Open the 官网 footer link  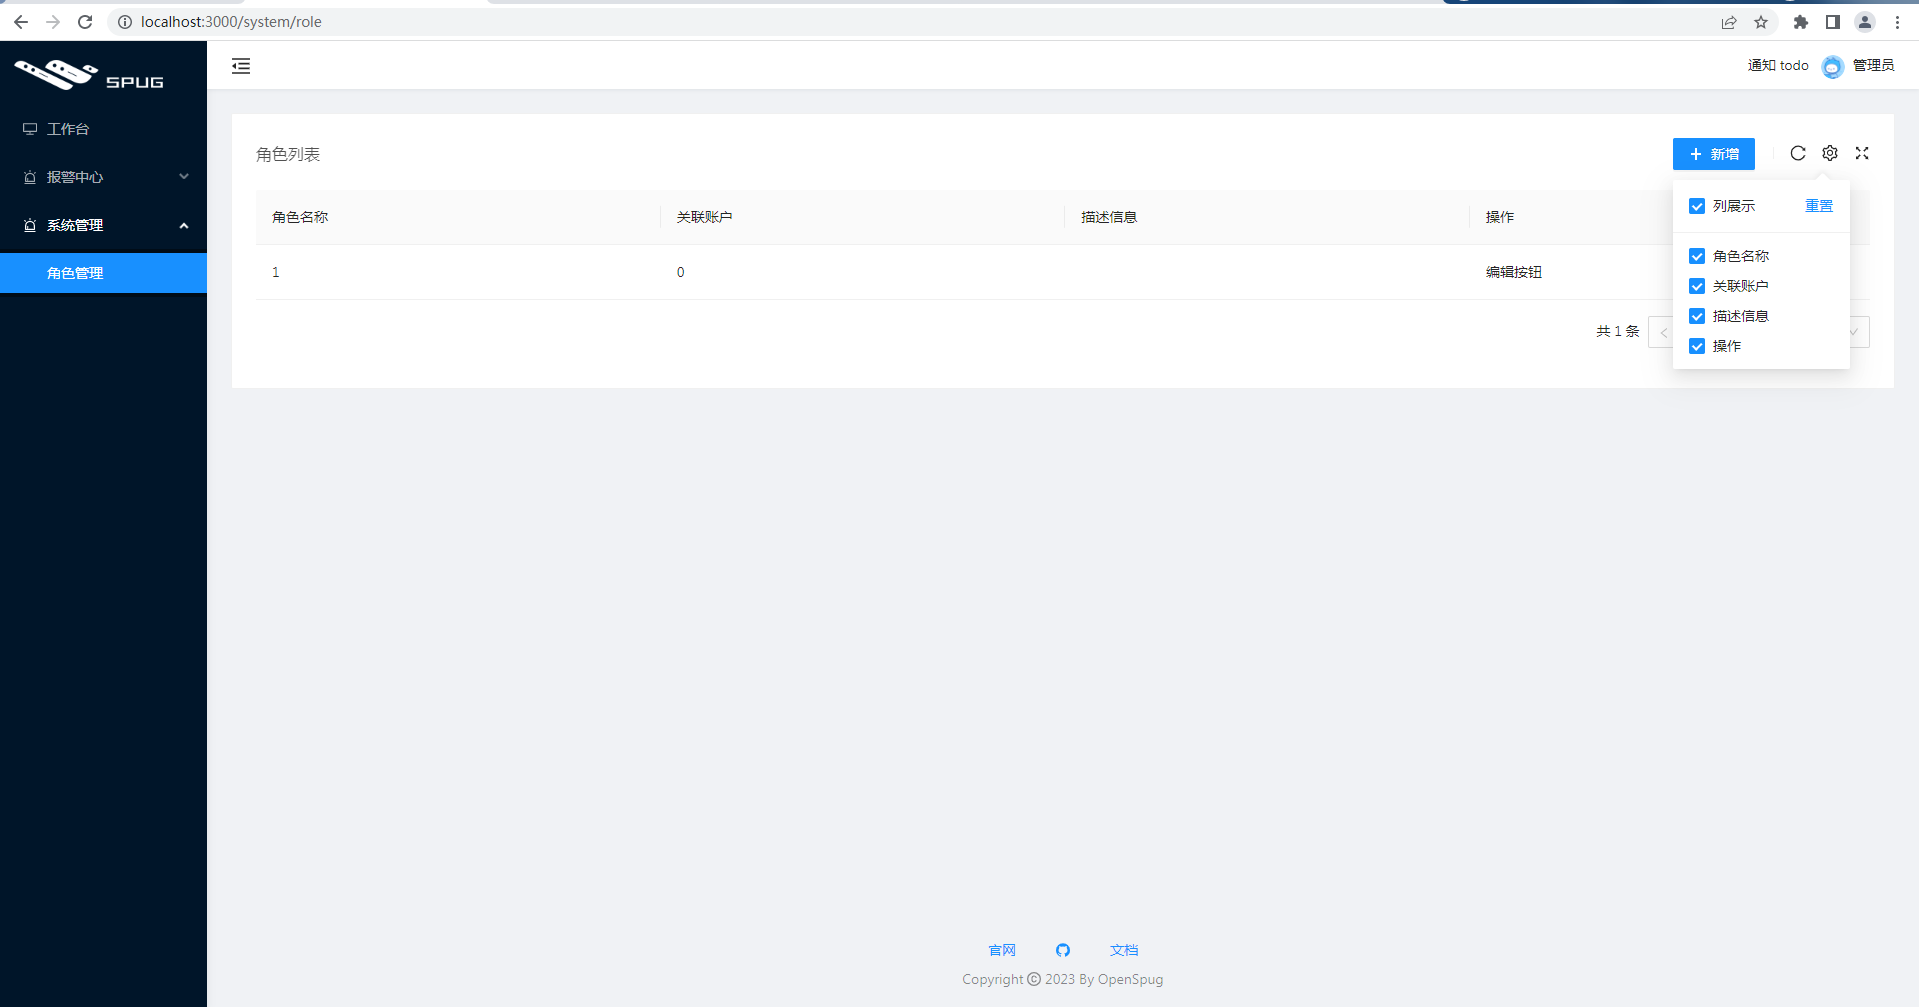[x=1002, y=950]
